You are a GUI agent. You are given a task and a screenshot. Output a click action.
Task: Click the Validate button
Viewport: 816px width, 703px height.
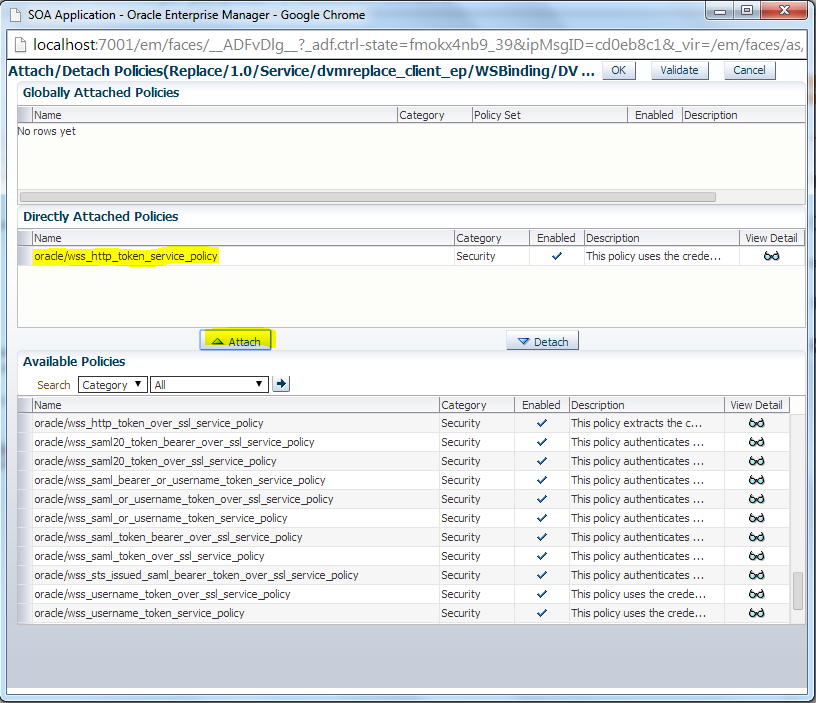click(679, 70)
